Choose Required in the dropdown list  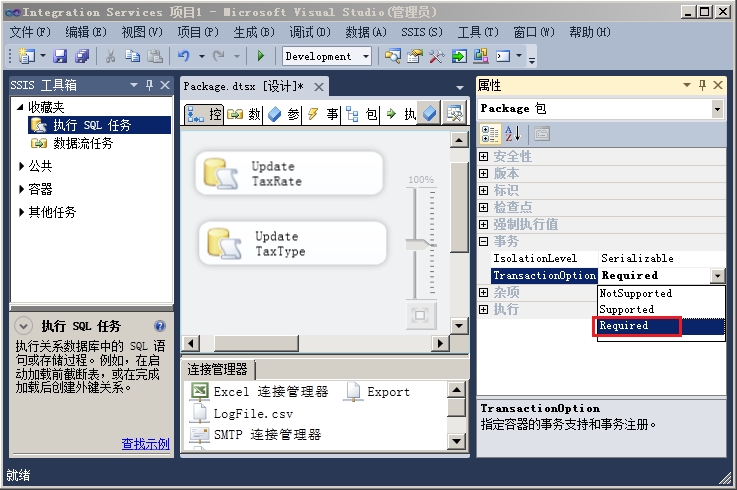661,325
